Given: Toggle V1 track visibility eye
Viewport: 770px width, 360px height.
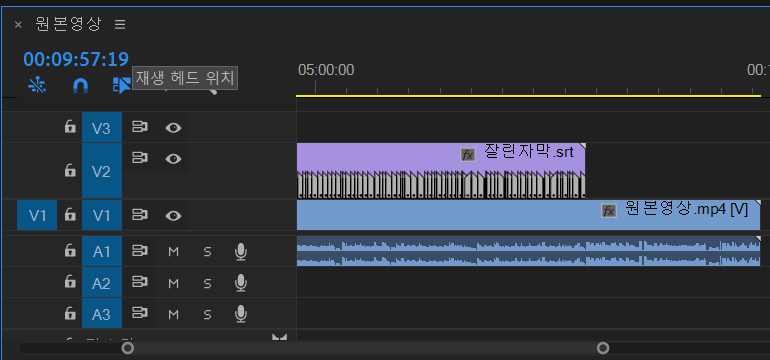Looking at the screenshot, I should (173, 216).
